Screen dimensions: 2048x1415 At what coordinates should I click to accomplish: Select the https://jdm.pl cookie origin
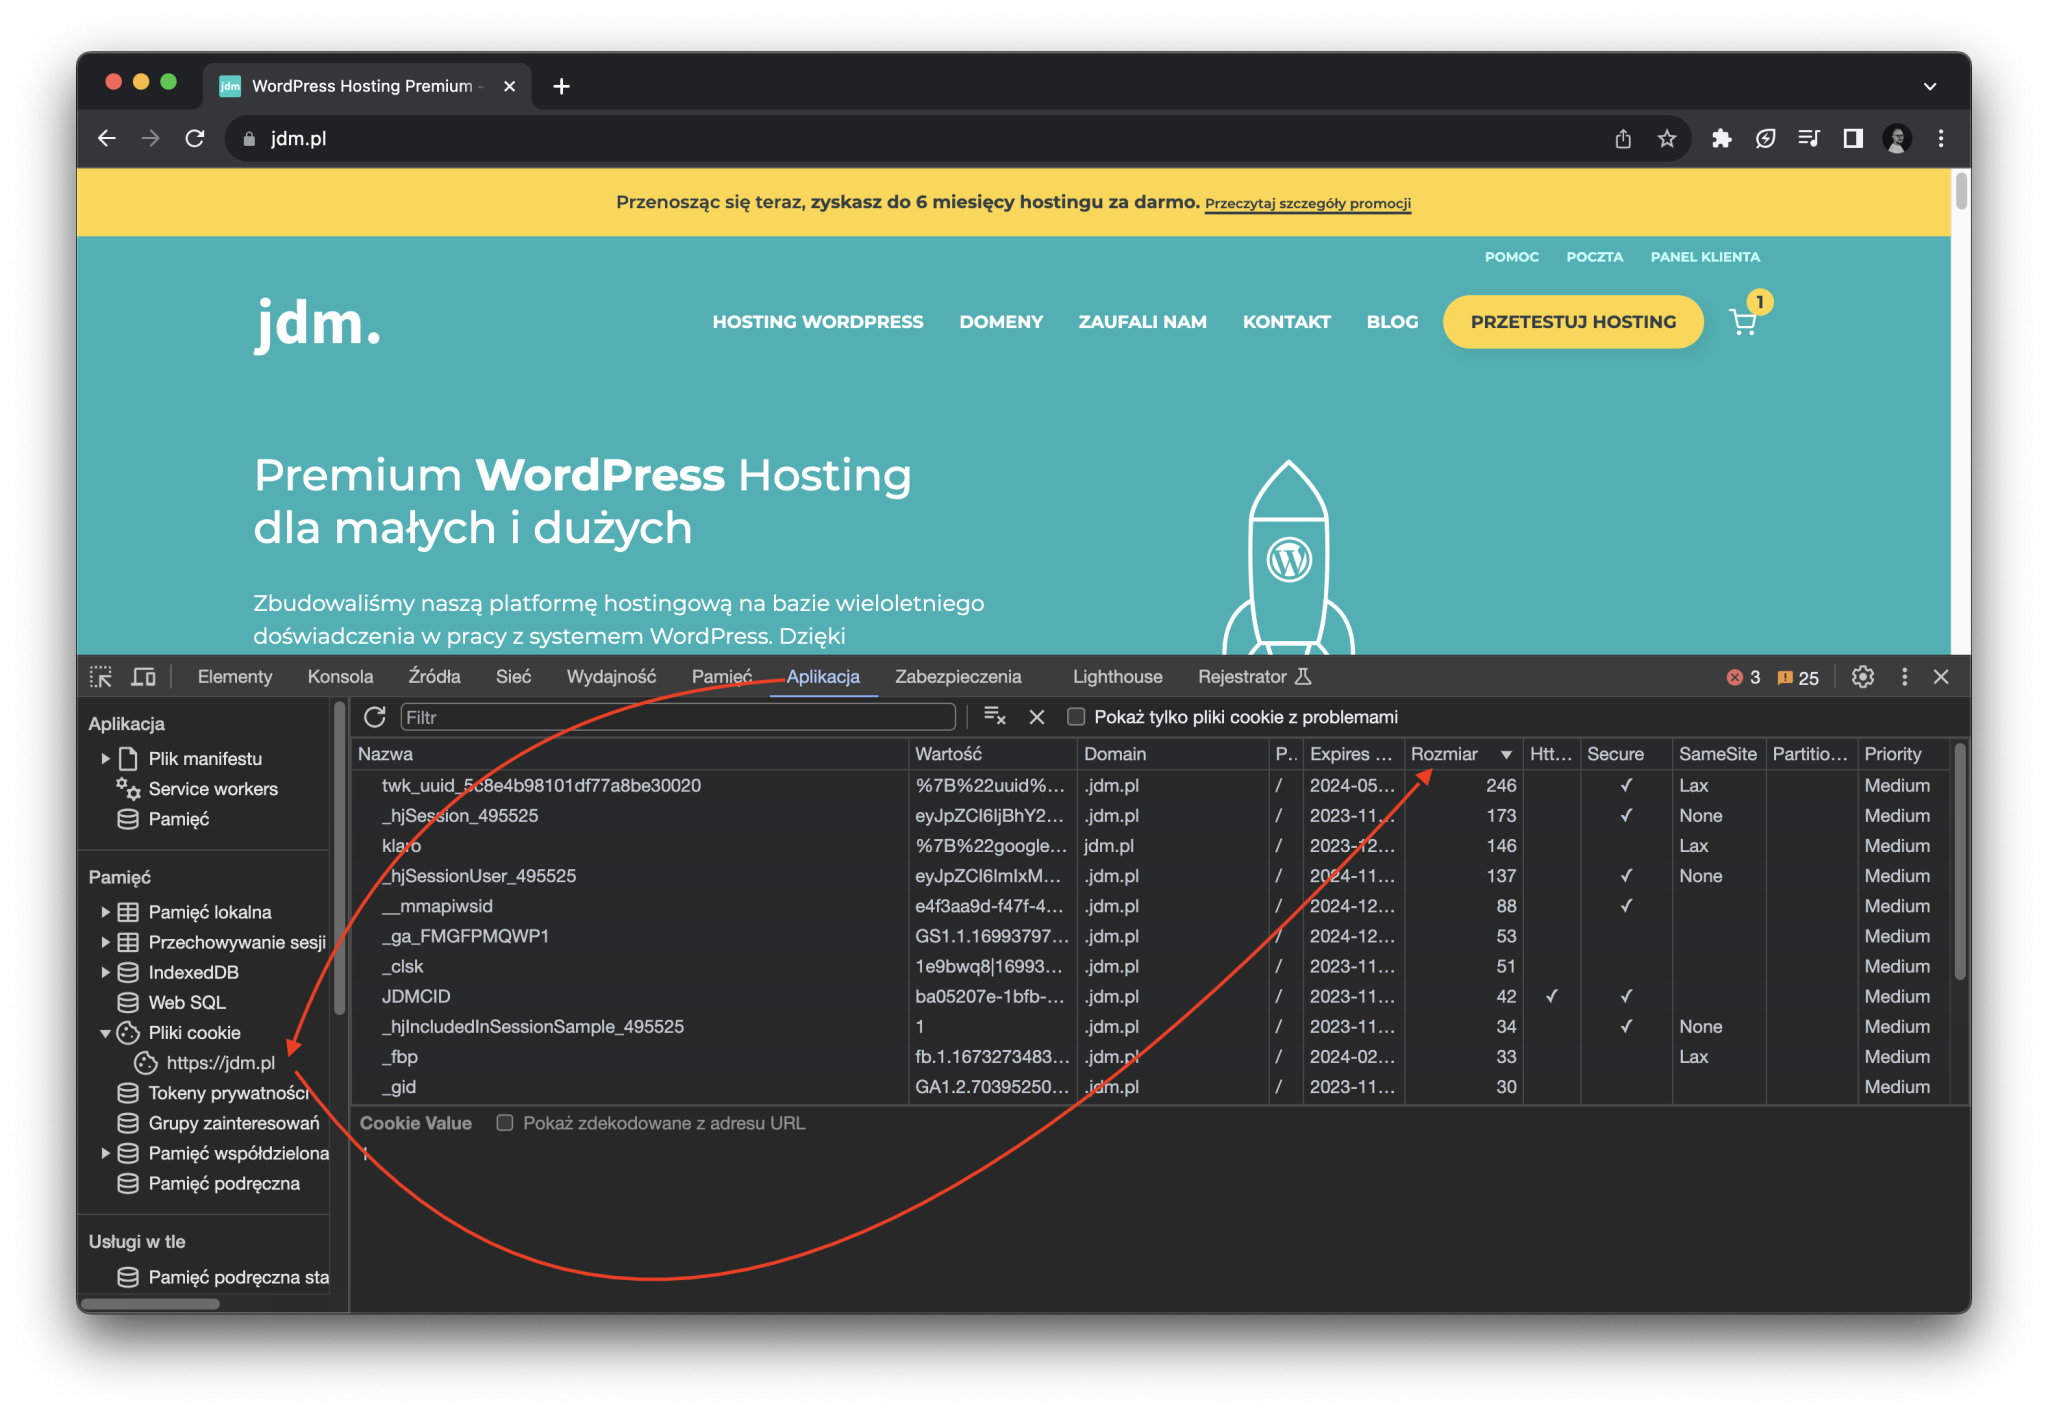pos(220,1063)
